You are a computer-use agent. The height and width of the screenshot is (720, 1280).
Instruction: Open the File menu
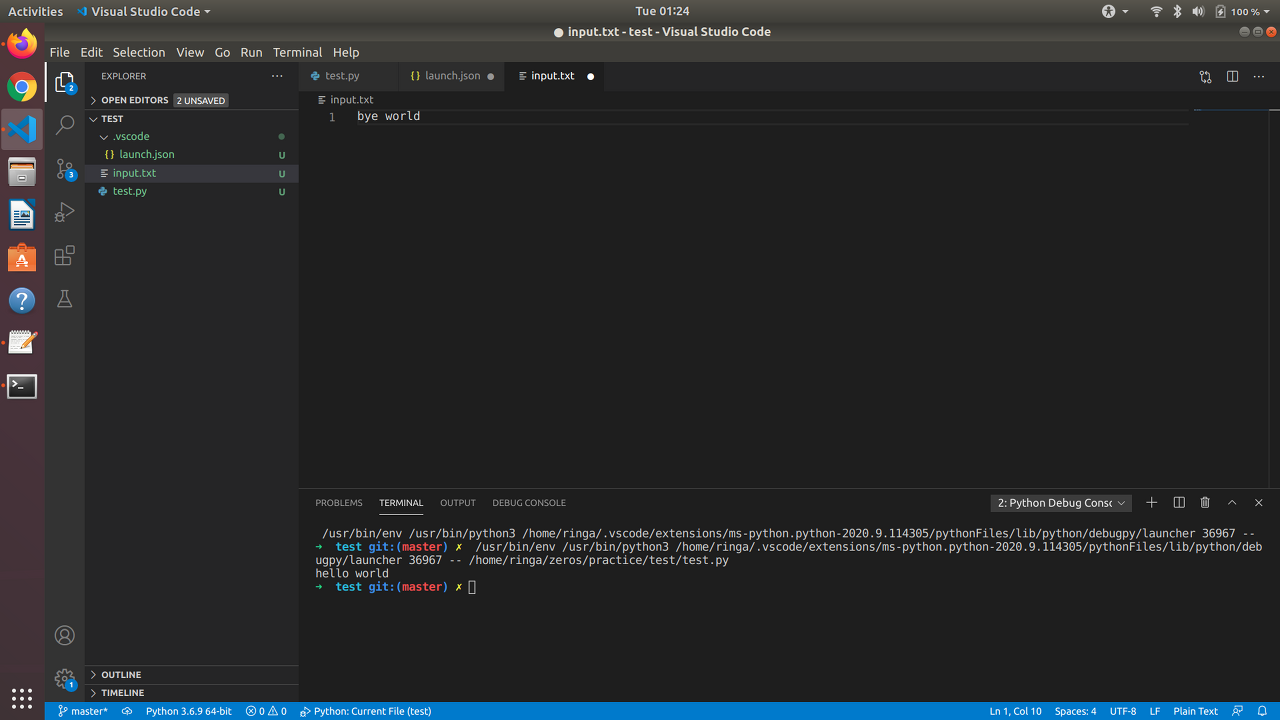60,52
